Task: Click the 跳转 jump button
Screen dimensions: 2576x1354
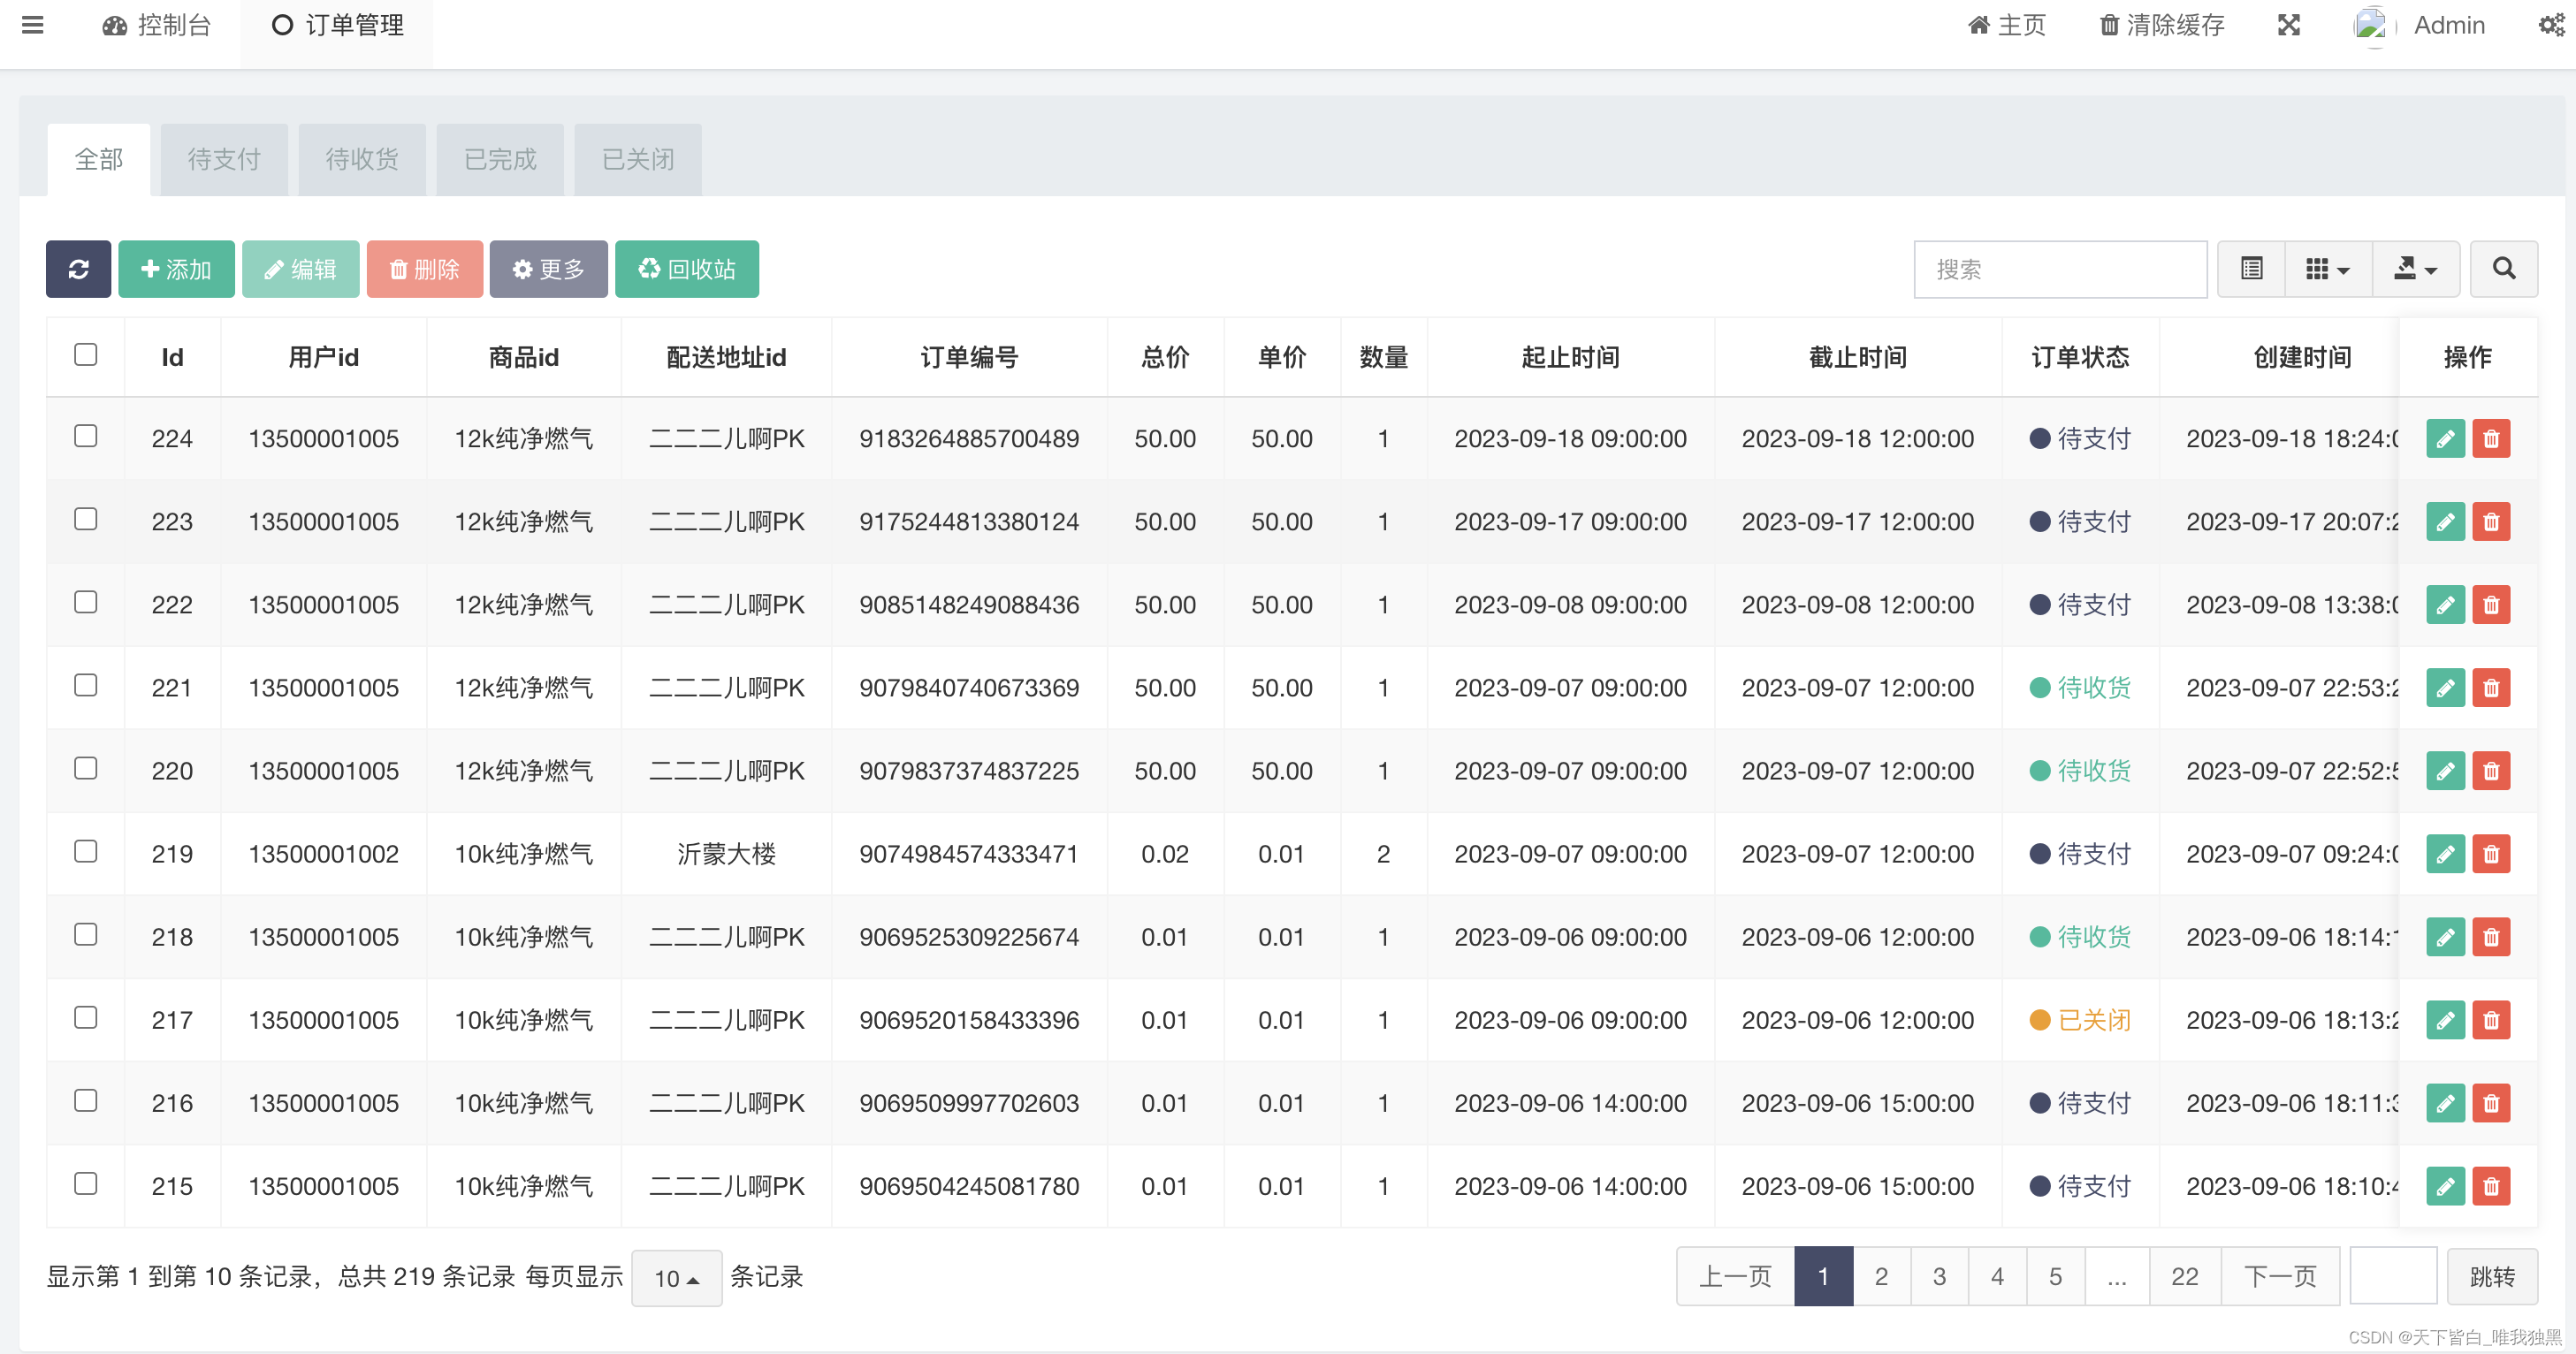Action: click(x=2492, y=1277)
